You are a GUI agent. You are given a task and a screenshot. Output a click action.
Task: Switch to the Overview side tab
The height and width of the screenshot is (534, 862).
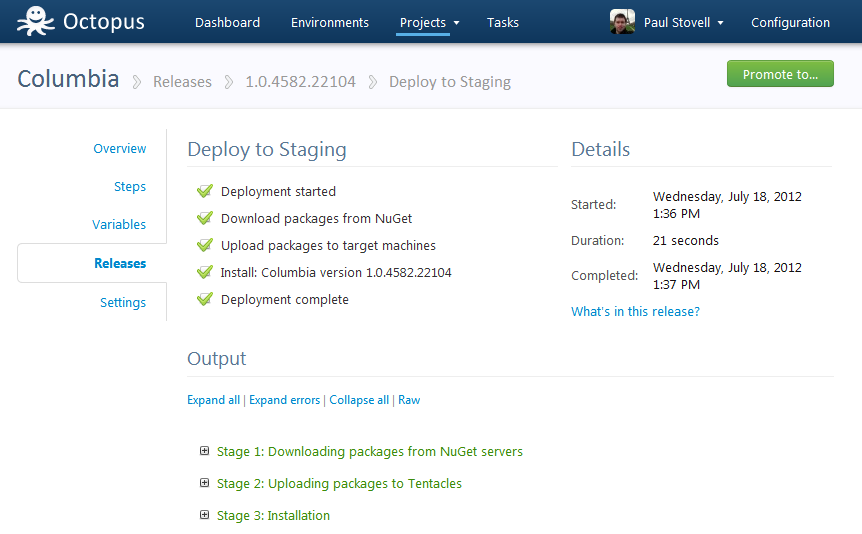coord(119,148)
